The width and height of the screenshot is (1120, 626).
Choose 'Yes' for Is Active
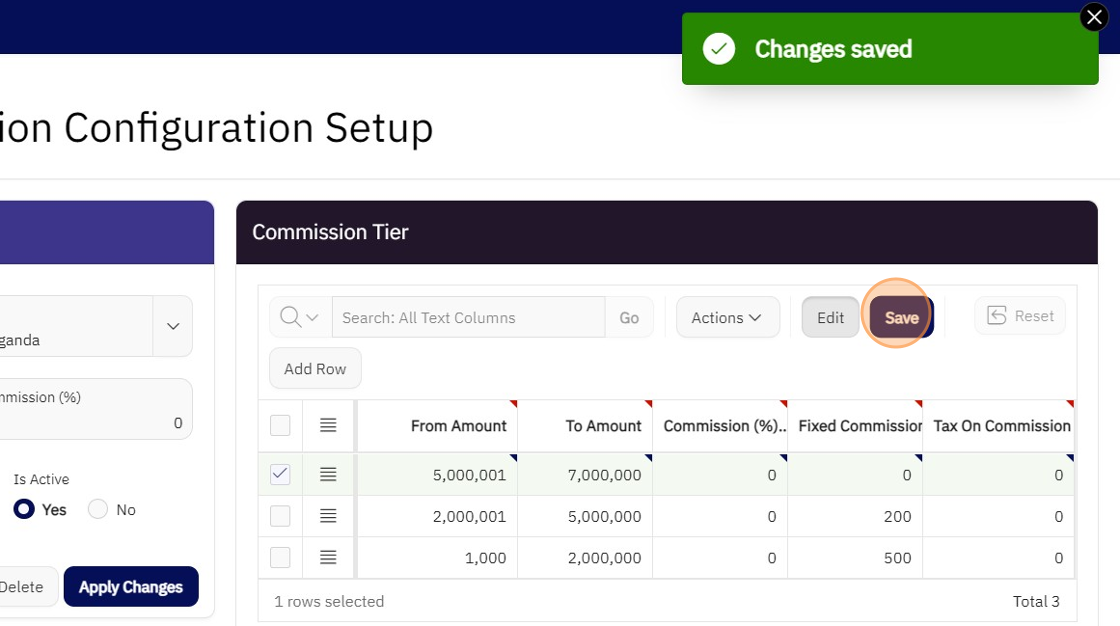pyautogui.click(x=24, y=510)
